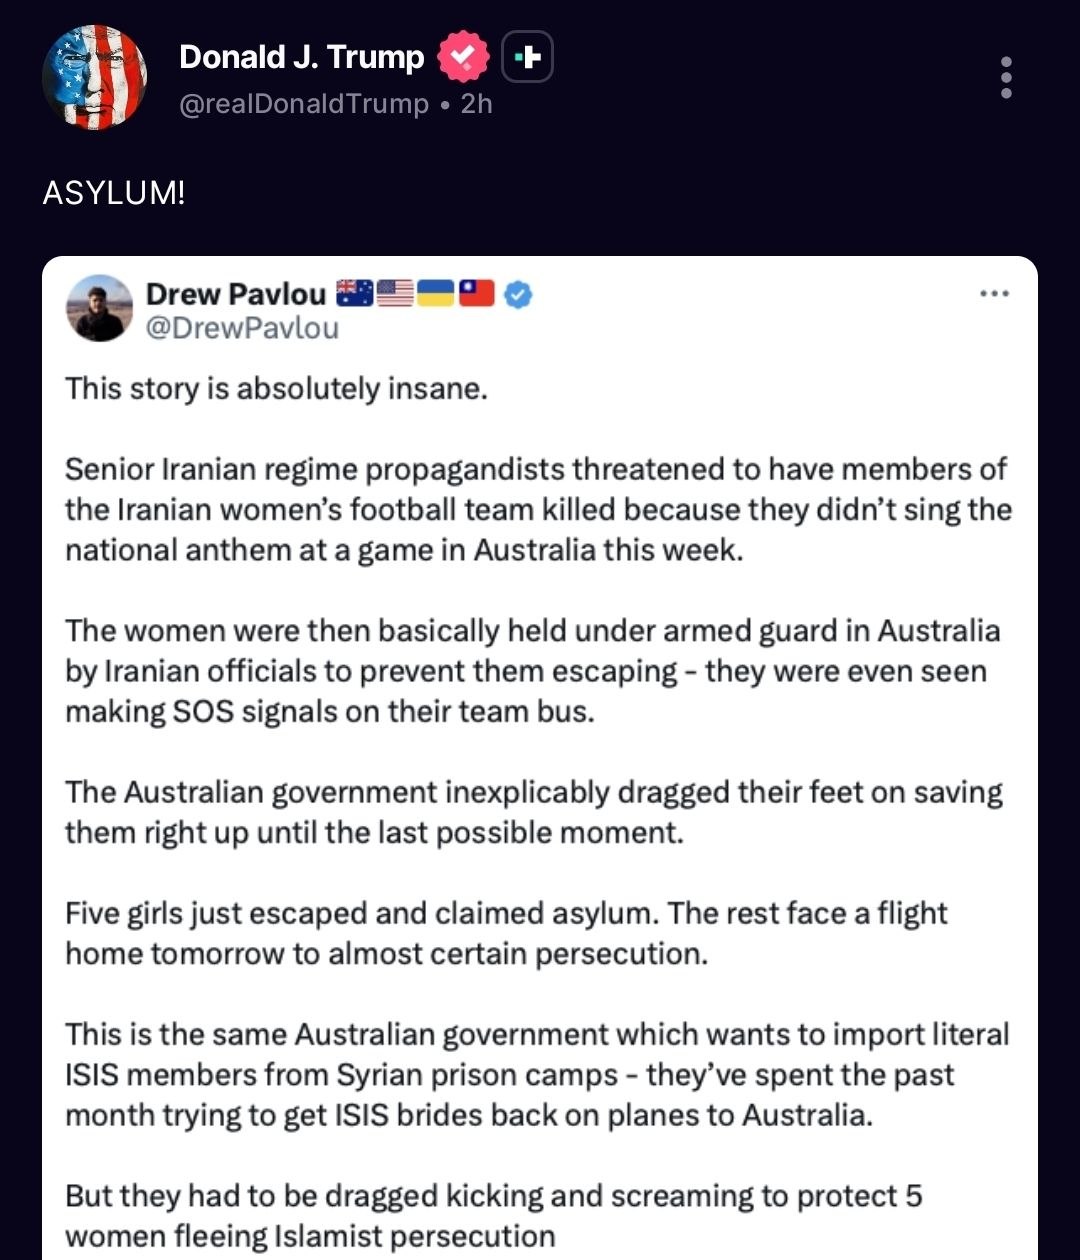Open the @DrewPavlou handle
Viewport: 1080px width, 1260px height.
[x=242, y=328]
